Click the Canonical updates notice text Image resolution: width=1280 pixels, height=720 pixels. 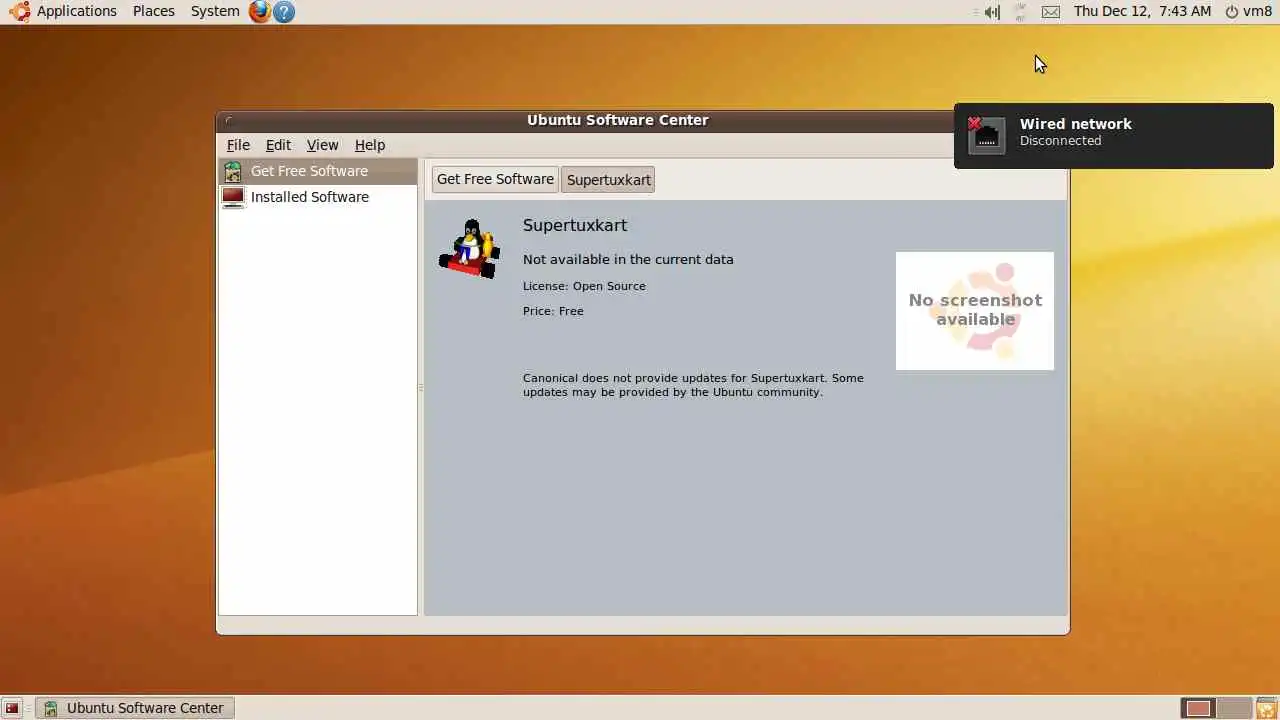(693, 385)
